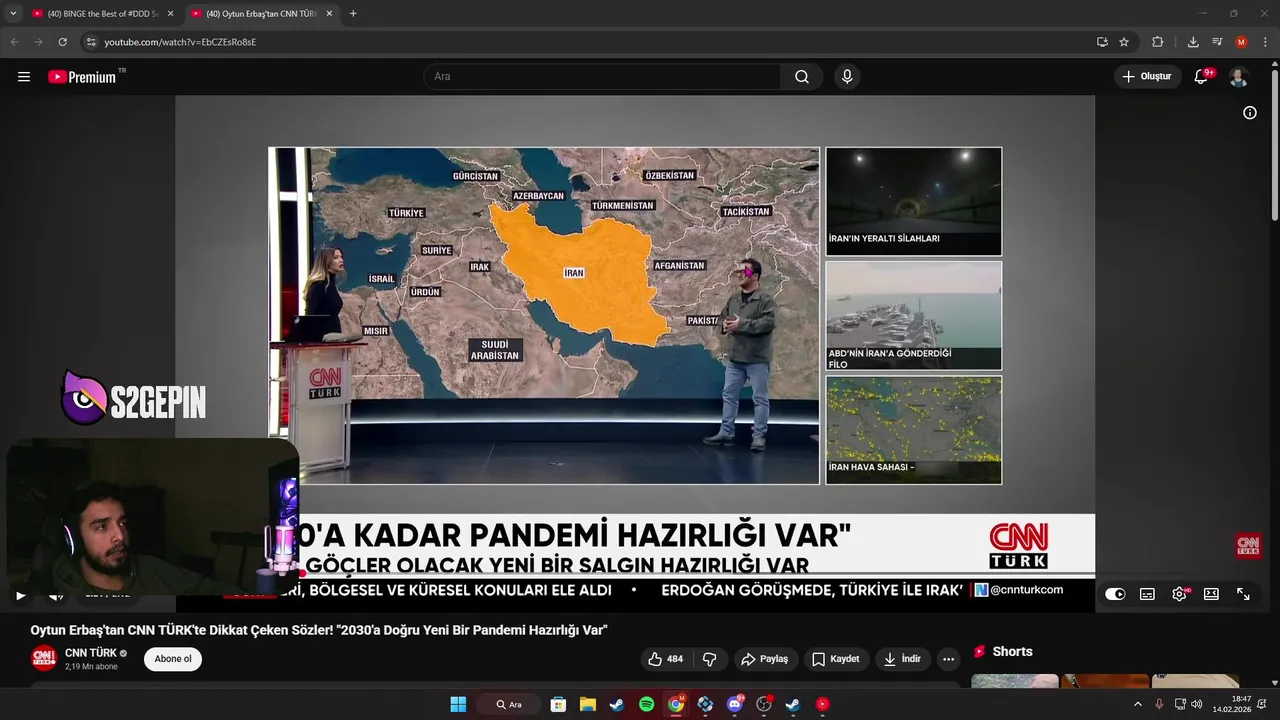Screen dimensions: 1280x720
Task: Focus the YouTube Ara search field
Action: 603,77
